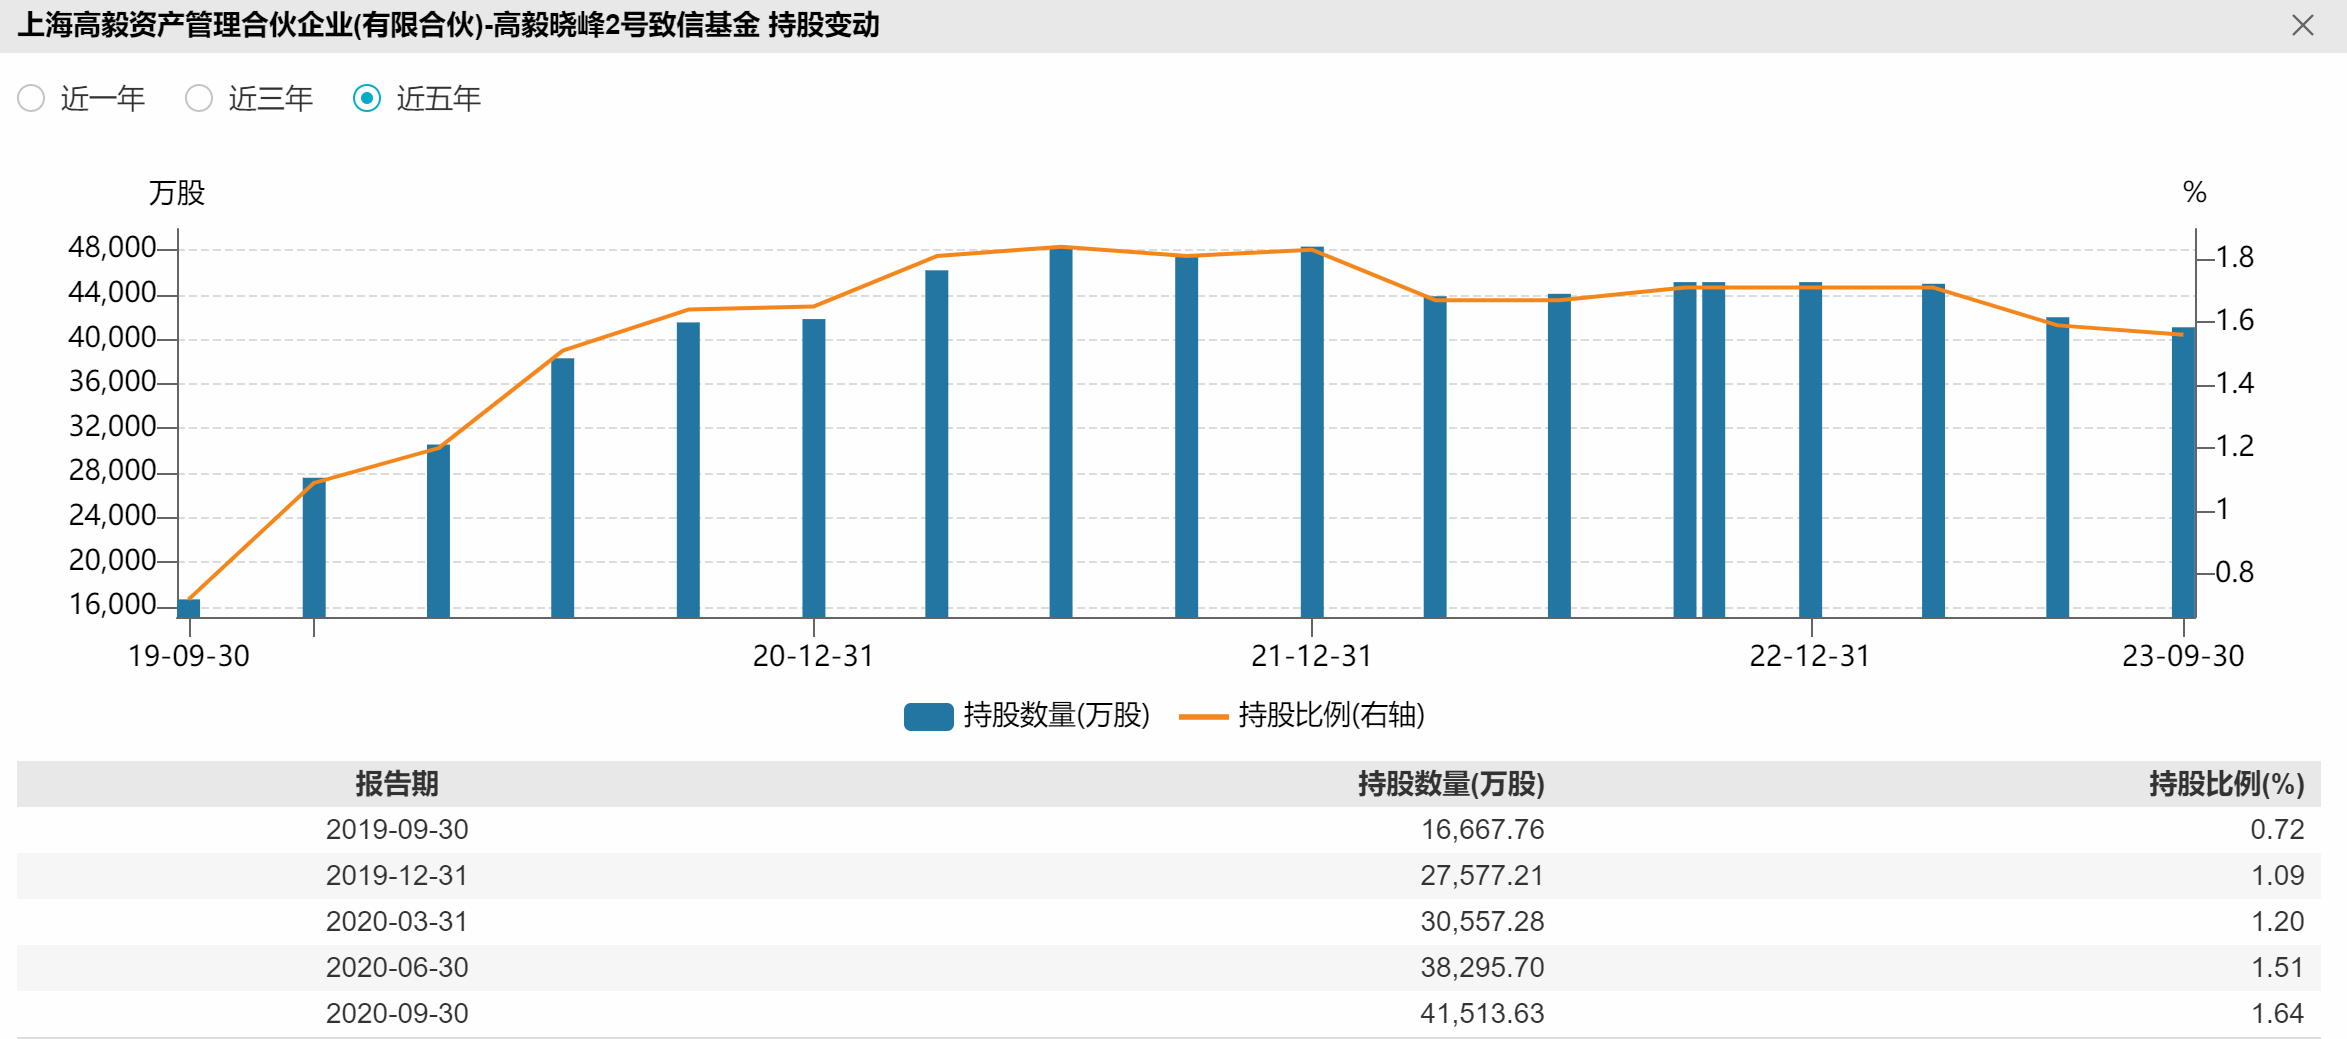Select the 近一年 radio button
This screenshot has width=2347, height=1039.
(31, 98)
